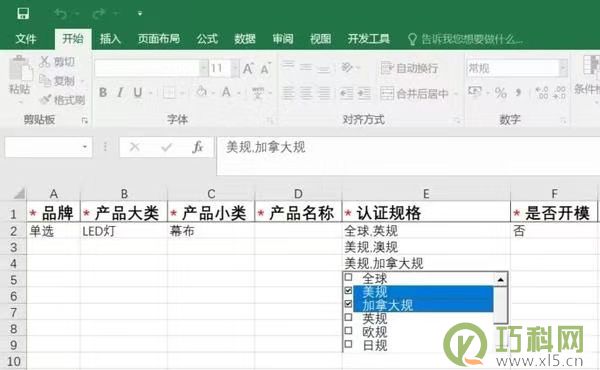The image size is (600, 370).
Task: Open the 数据 ribbon tab
Action: click(x=245, y=39)
